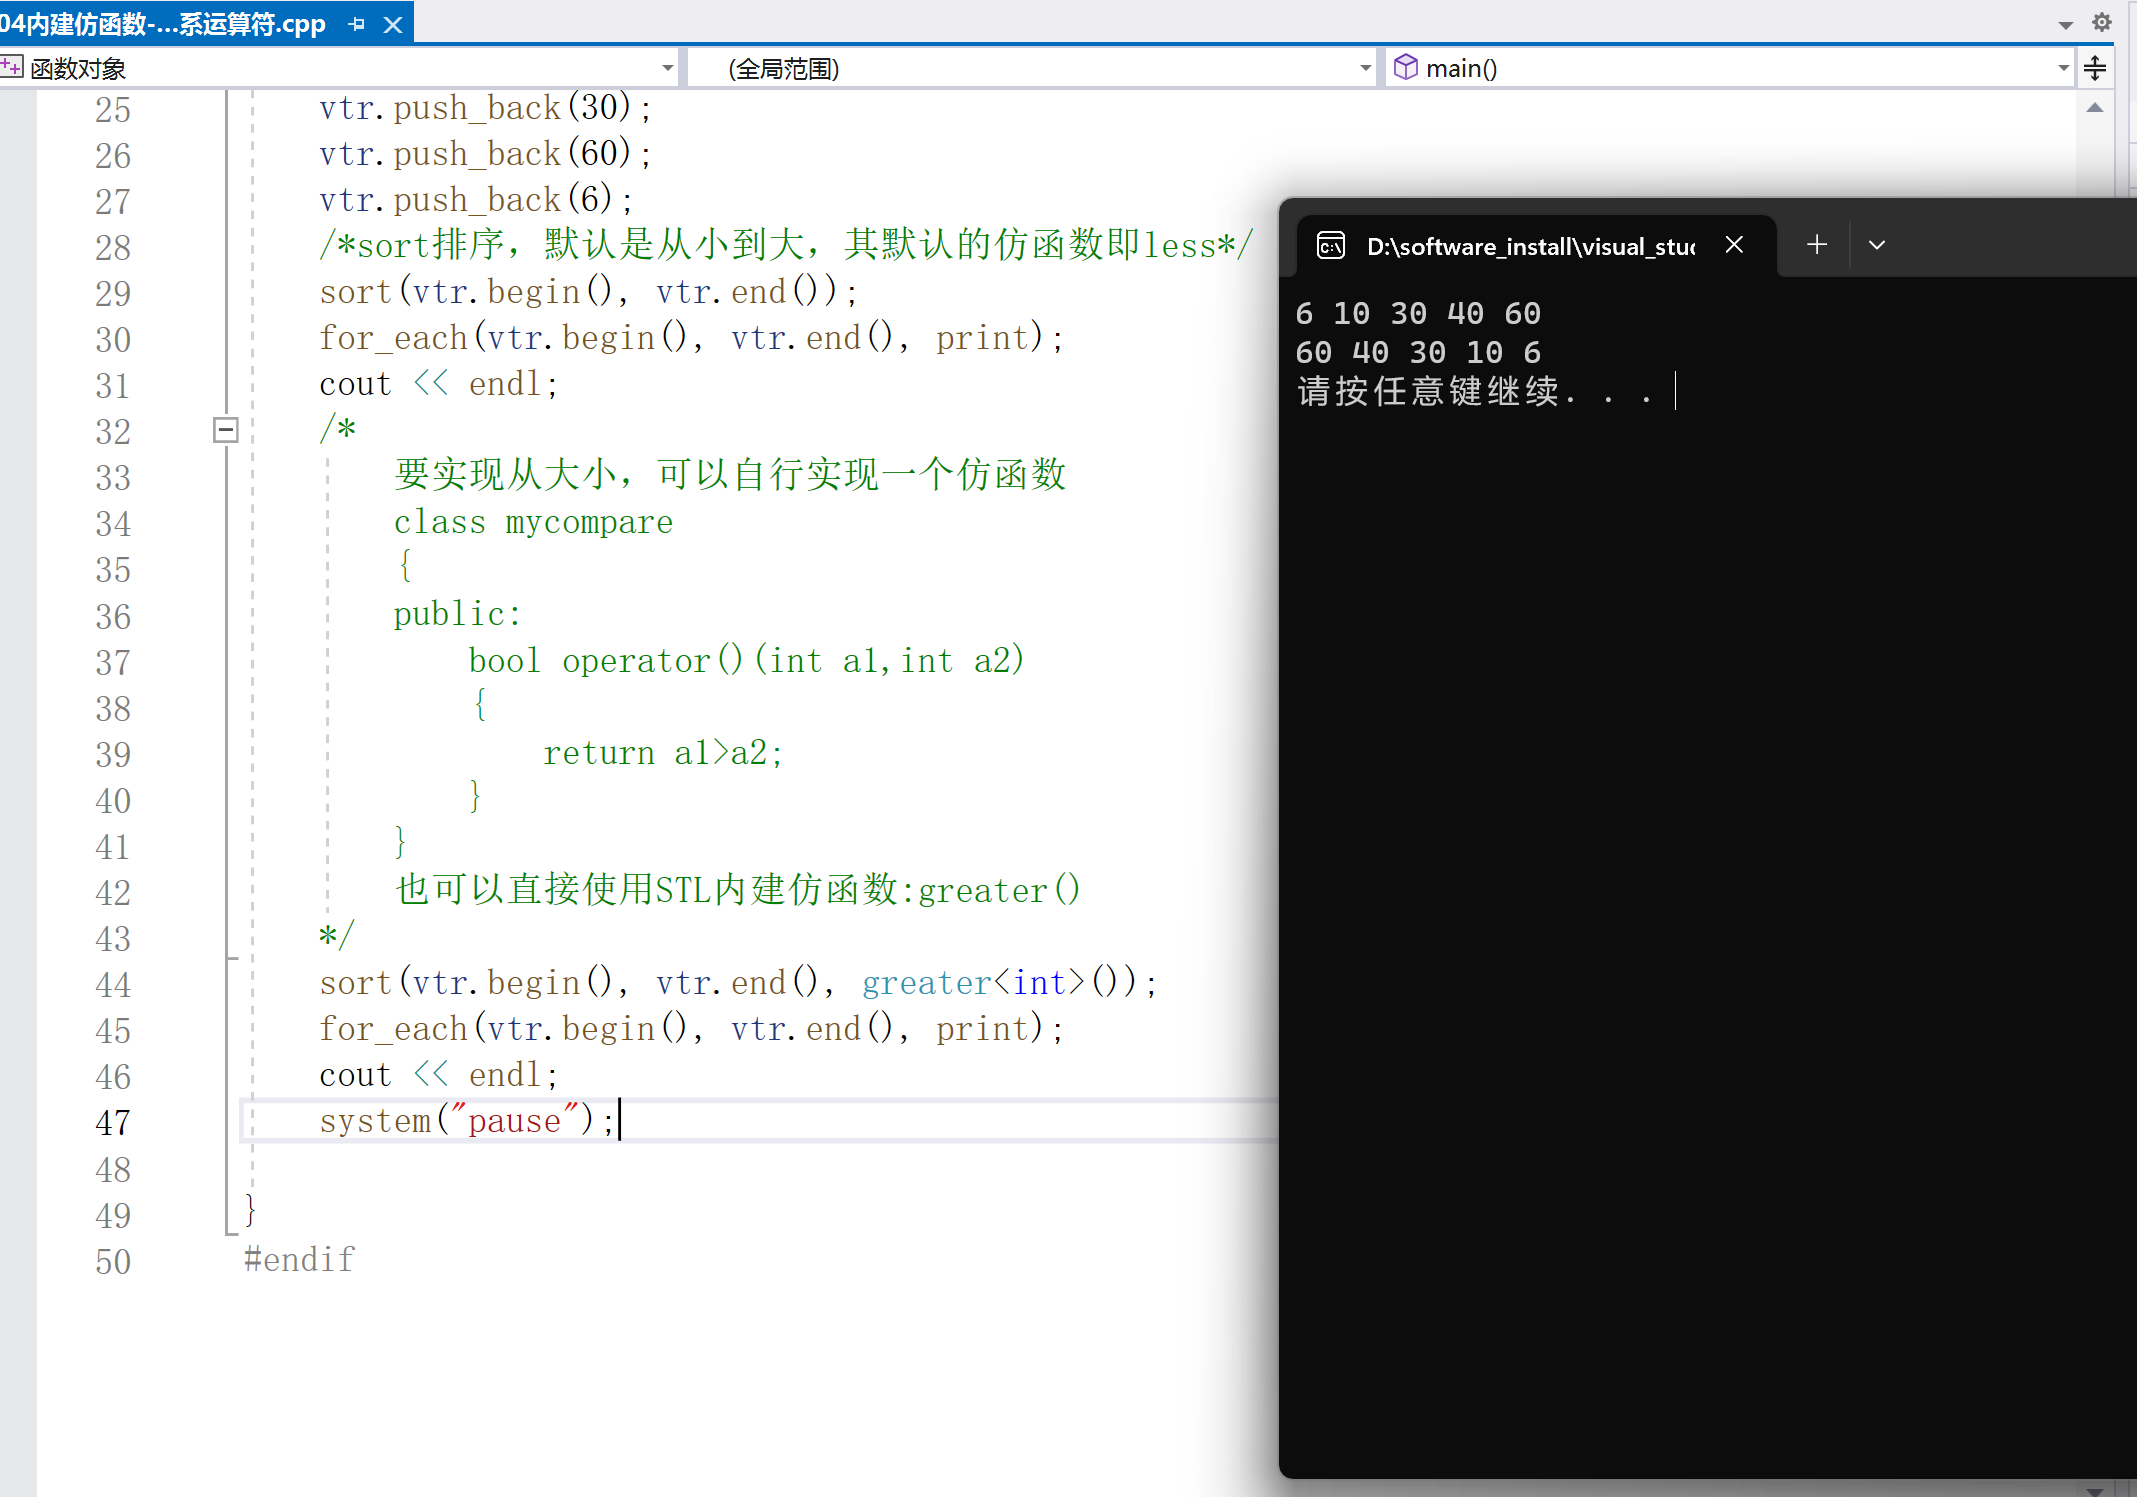Select the 04内建仿函数 cpp file tab

click(165, 24)
